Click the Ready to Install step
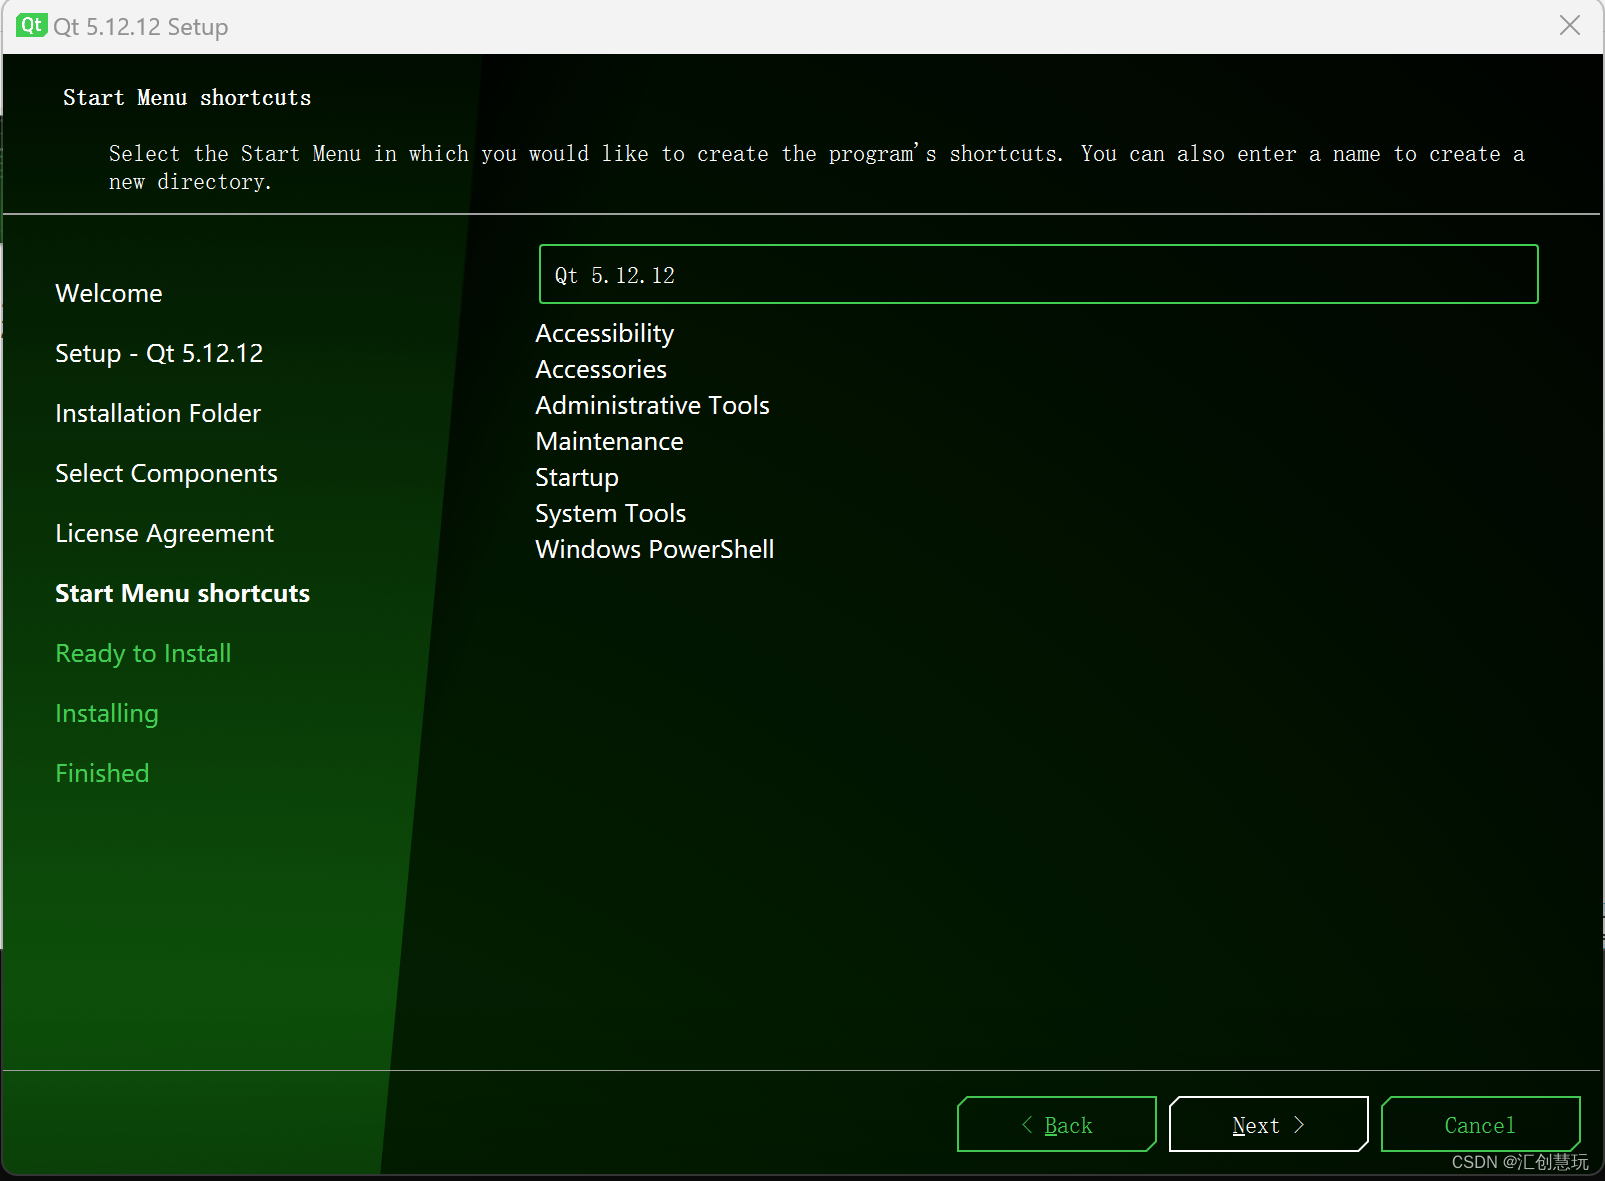The image size is (1605, 1181). 143,654
